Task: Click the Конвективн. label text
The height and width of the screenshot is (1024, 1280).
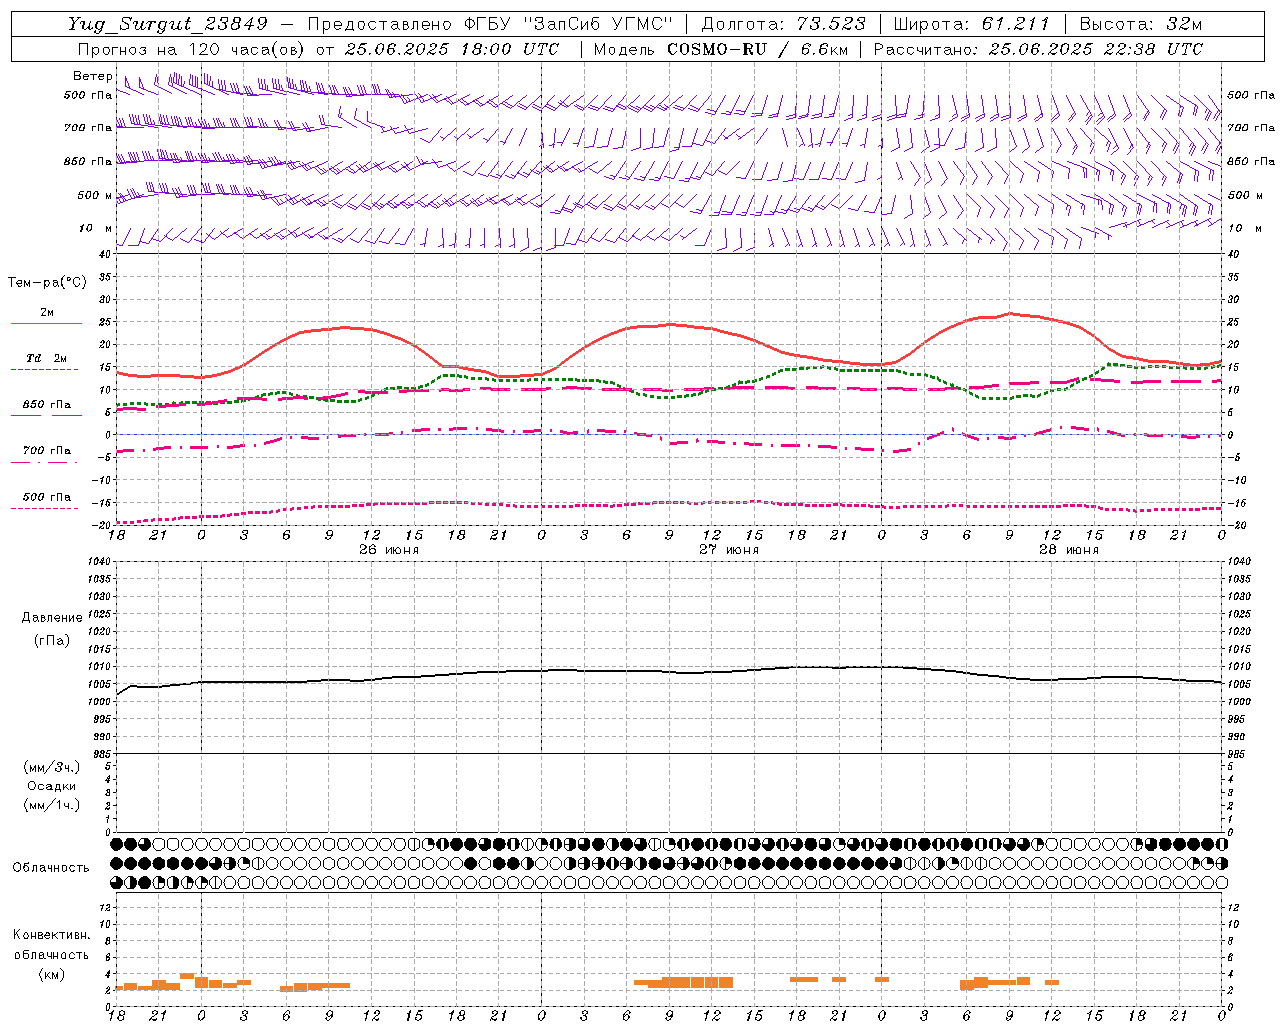Action: pyautogui.click(x=51, y=935)
